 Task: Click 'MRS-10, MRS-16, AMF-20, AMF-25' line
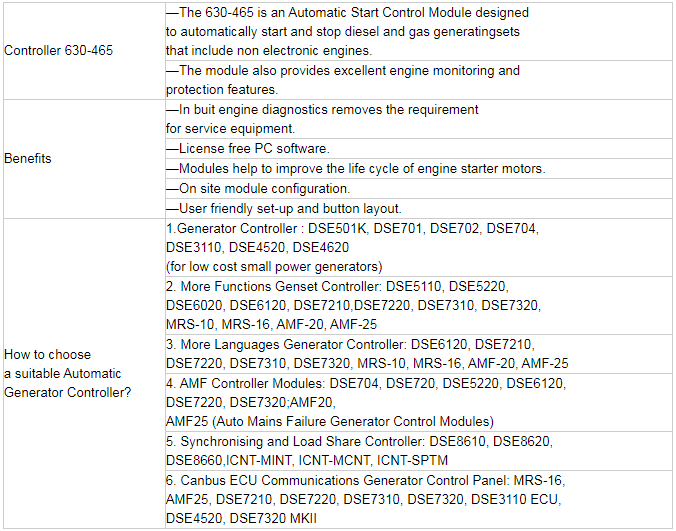coord(272,324)
